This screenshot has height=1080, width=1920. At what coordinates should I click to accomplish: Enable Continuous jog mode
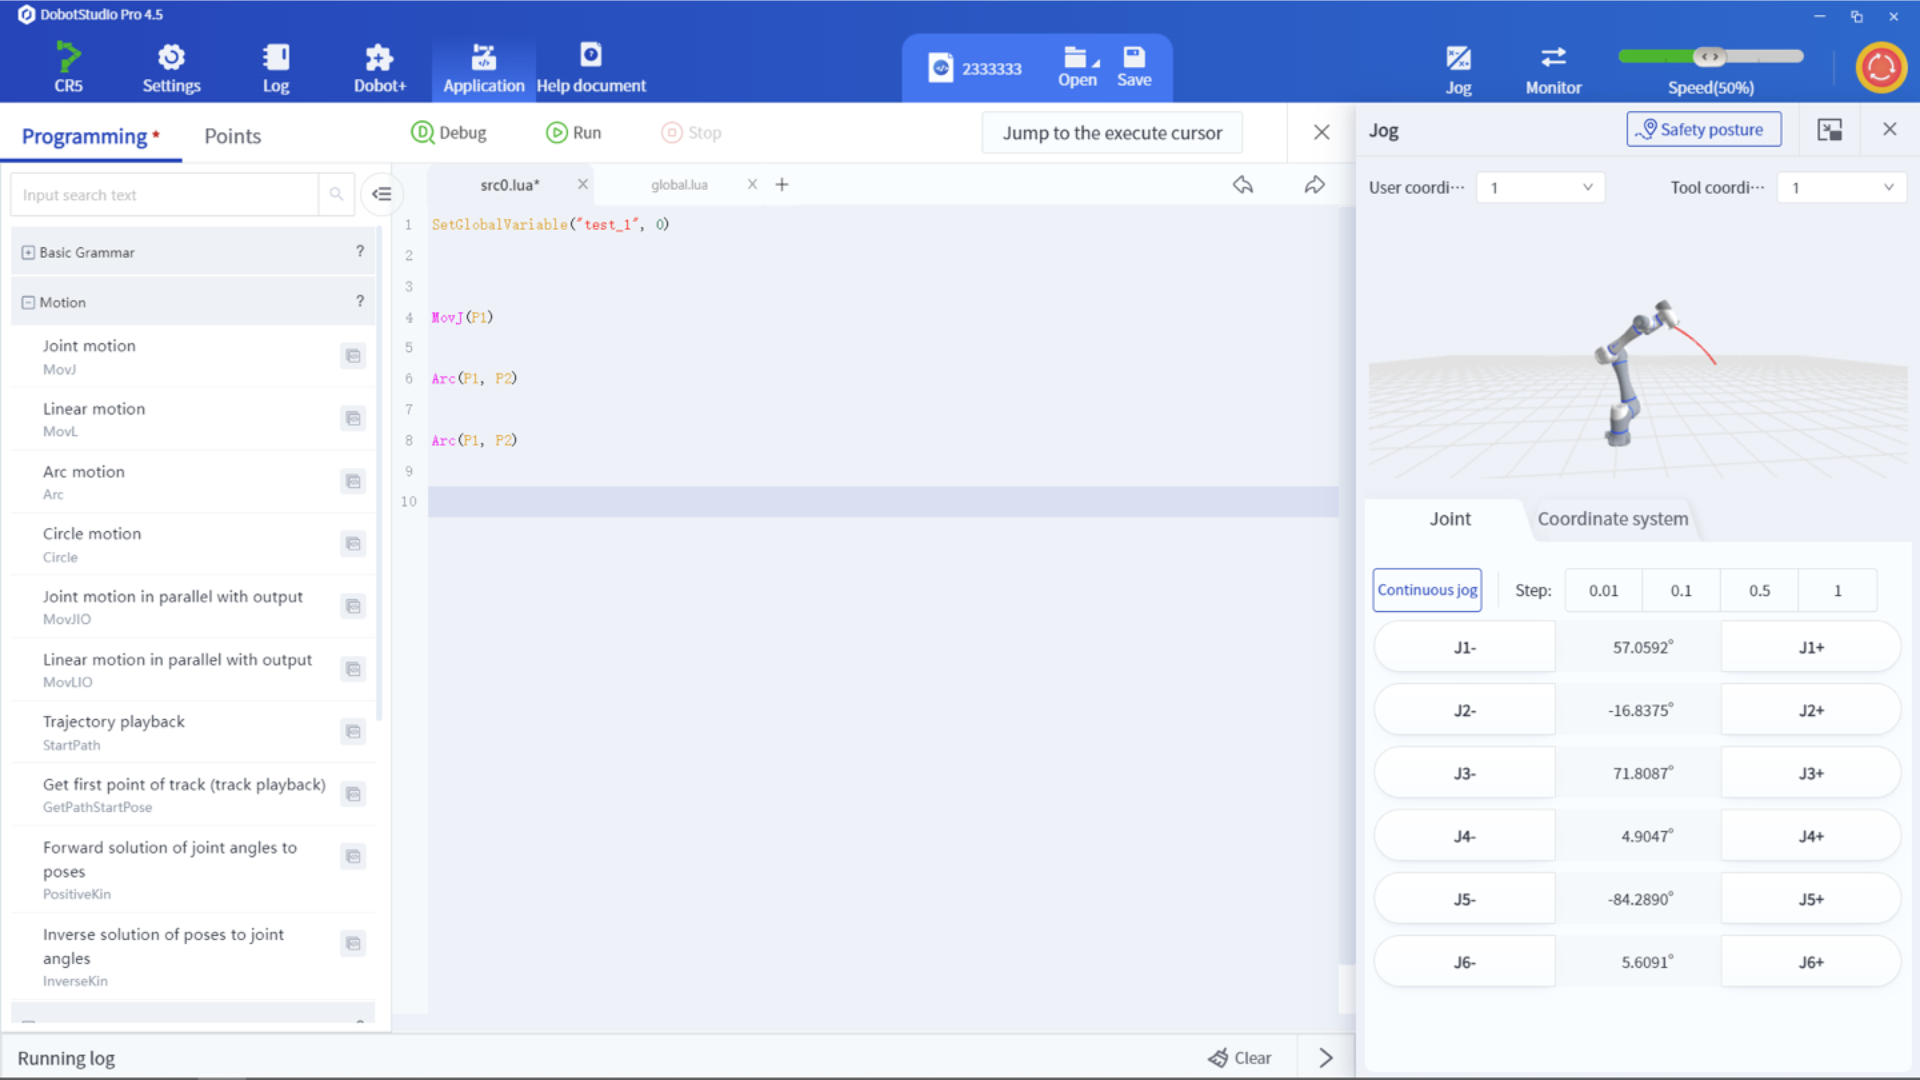click(1427, 590)
